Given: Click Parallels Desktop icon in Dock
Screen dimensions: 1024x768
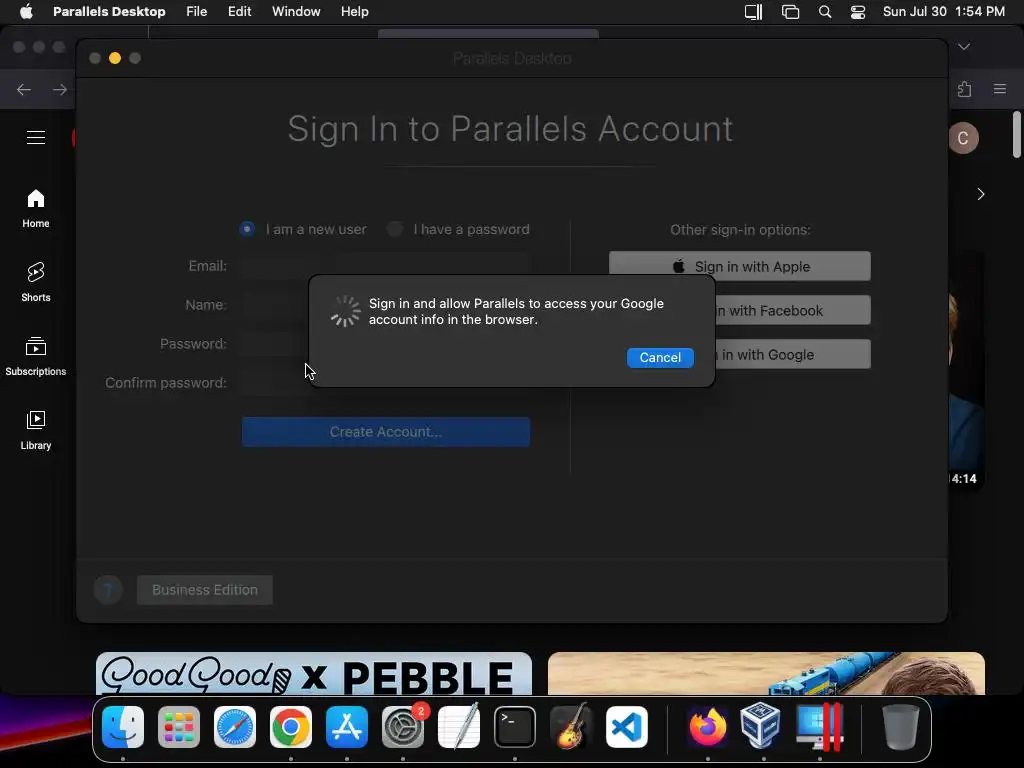Looking at the screenshot, I should click(820, 727).
